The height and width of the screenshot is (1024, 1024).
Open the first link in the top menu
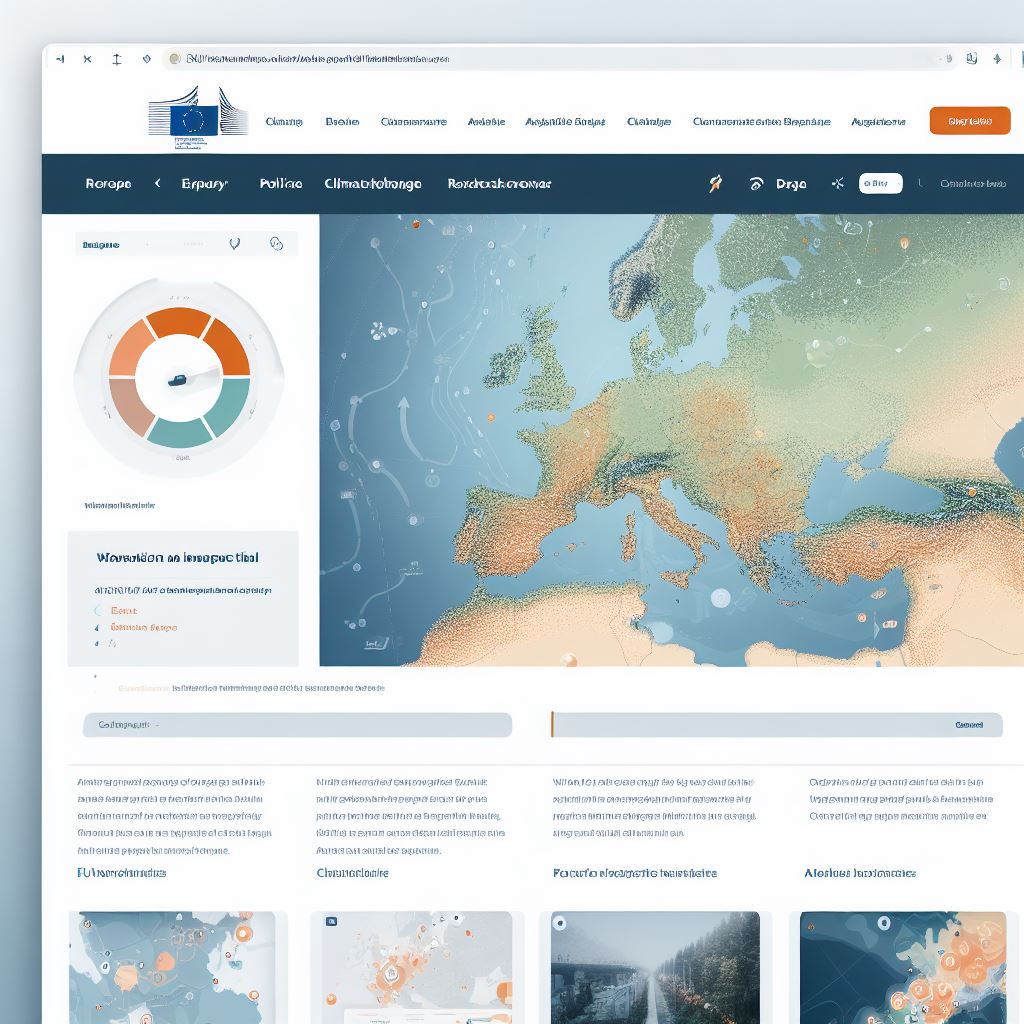tap(283, 122)
